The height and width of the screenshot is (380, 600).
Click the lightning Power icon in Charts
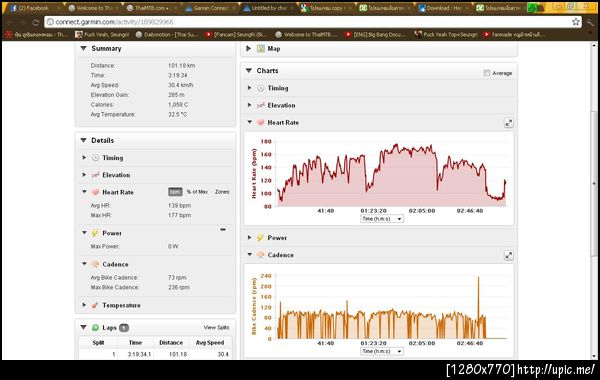(260, 238)
